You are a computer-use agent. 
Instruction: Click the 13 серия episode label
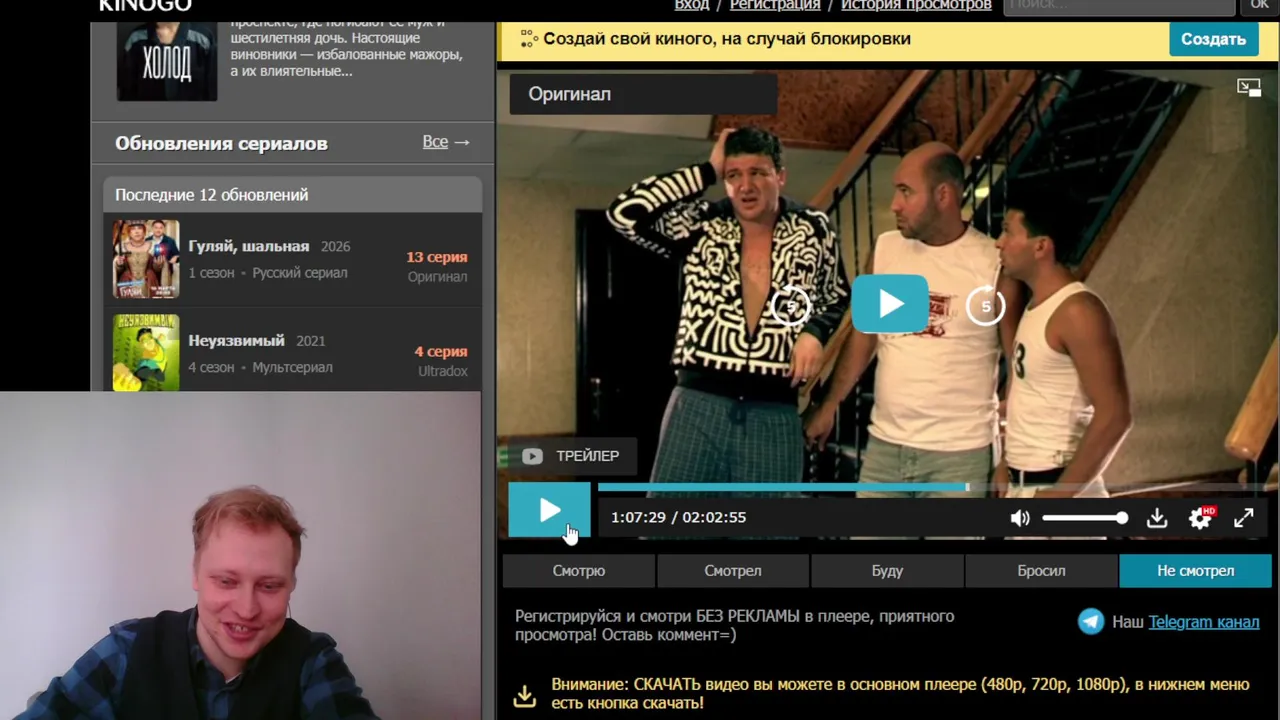[x=437, y=257]
